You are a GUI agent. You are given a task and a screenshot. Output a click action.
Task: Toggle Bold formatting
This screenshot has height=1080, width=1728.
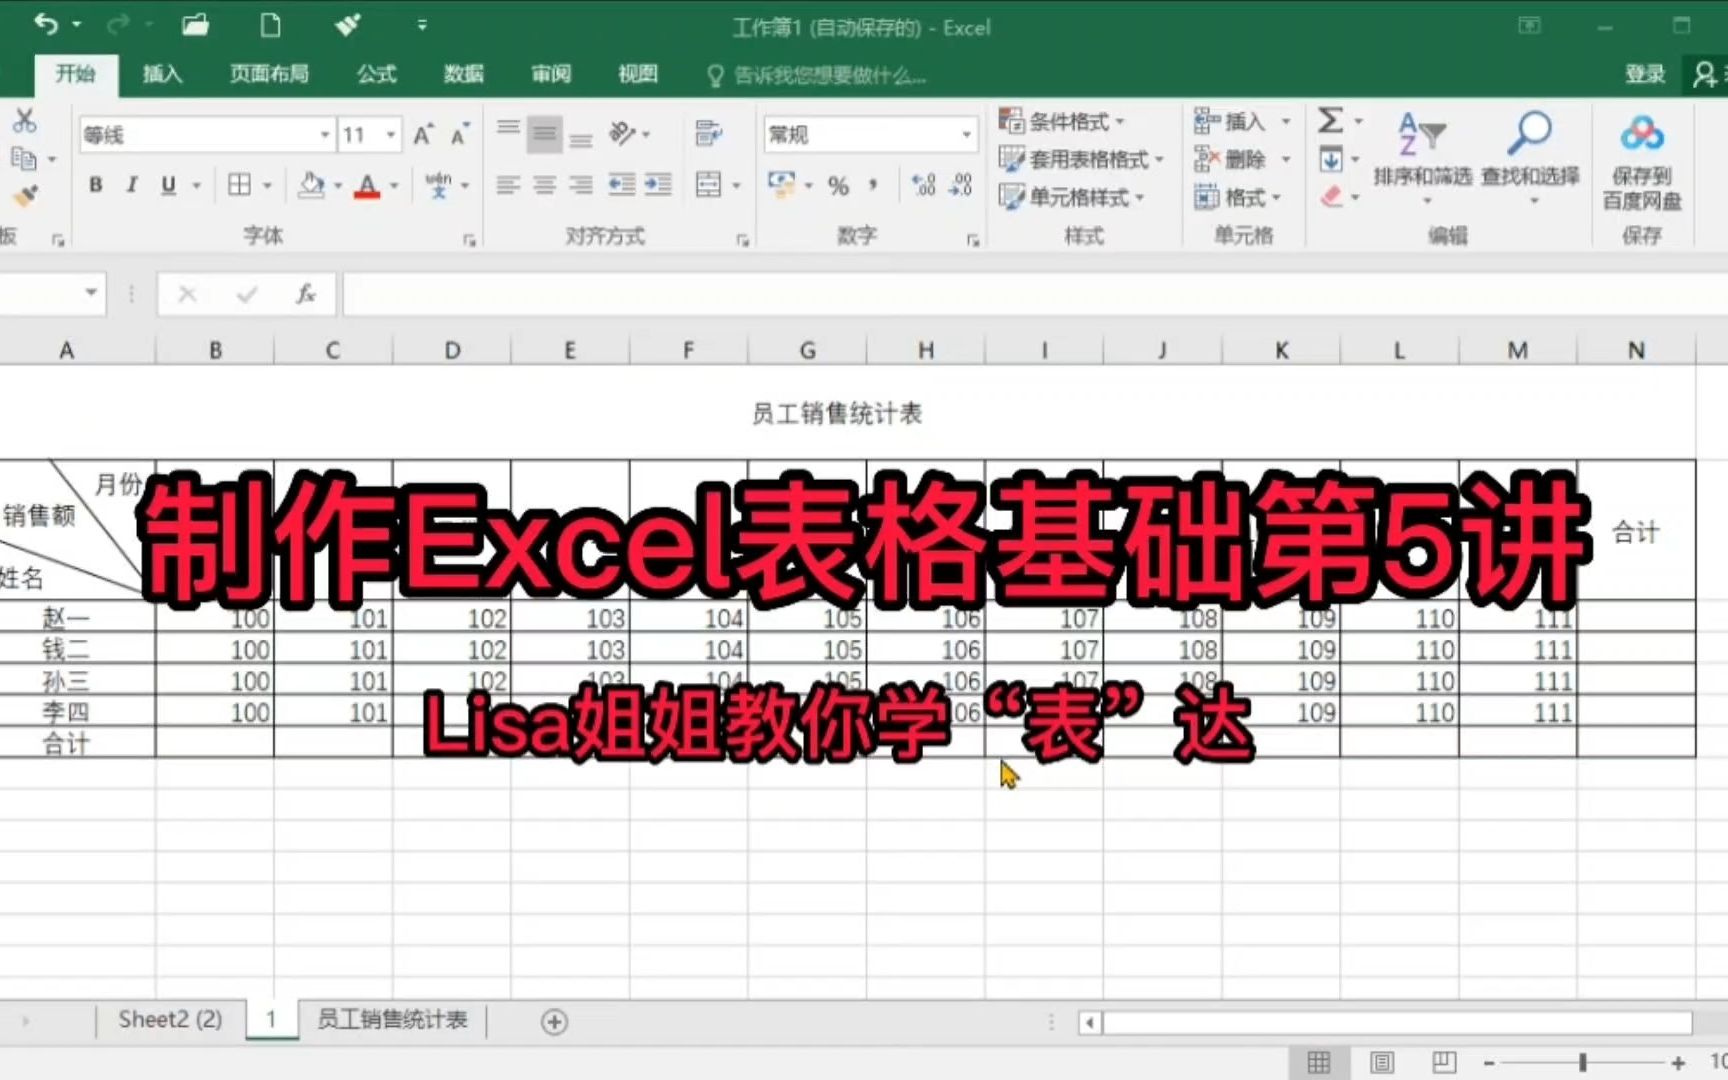[96, 185]
